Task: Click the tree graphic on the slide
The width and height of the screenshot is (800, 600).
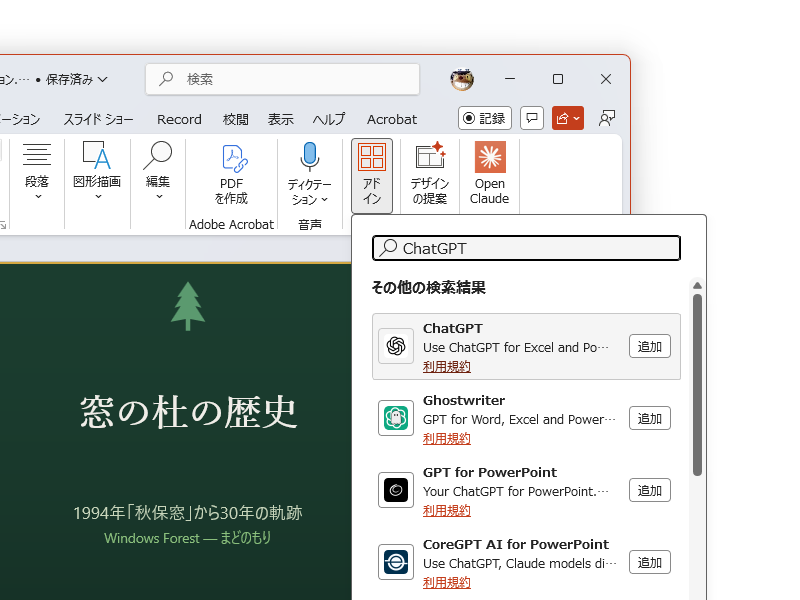Action: tap(188, 306)
